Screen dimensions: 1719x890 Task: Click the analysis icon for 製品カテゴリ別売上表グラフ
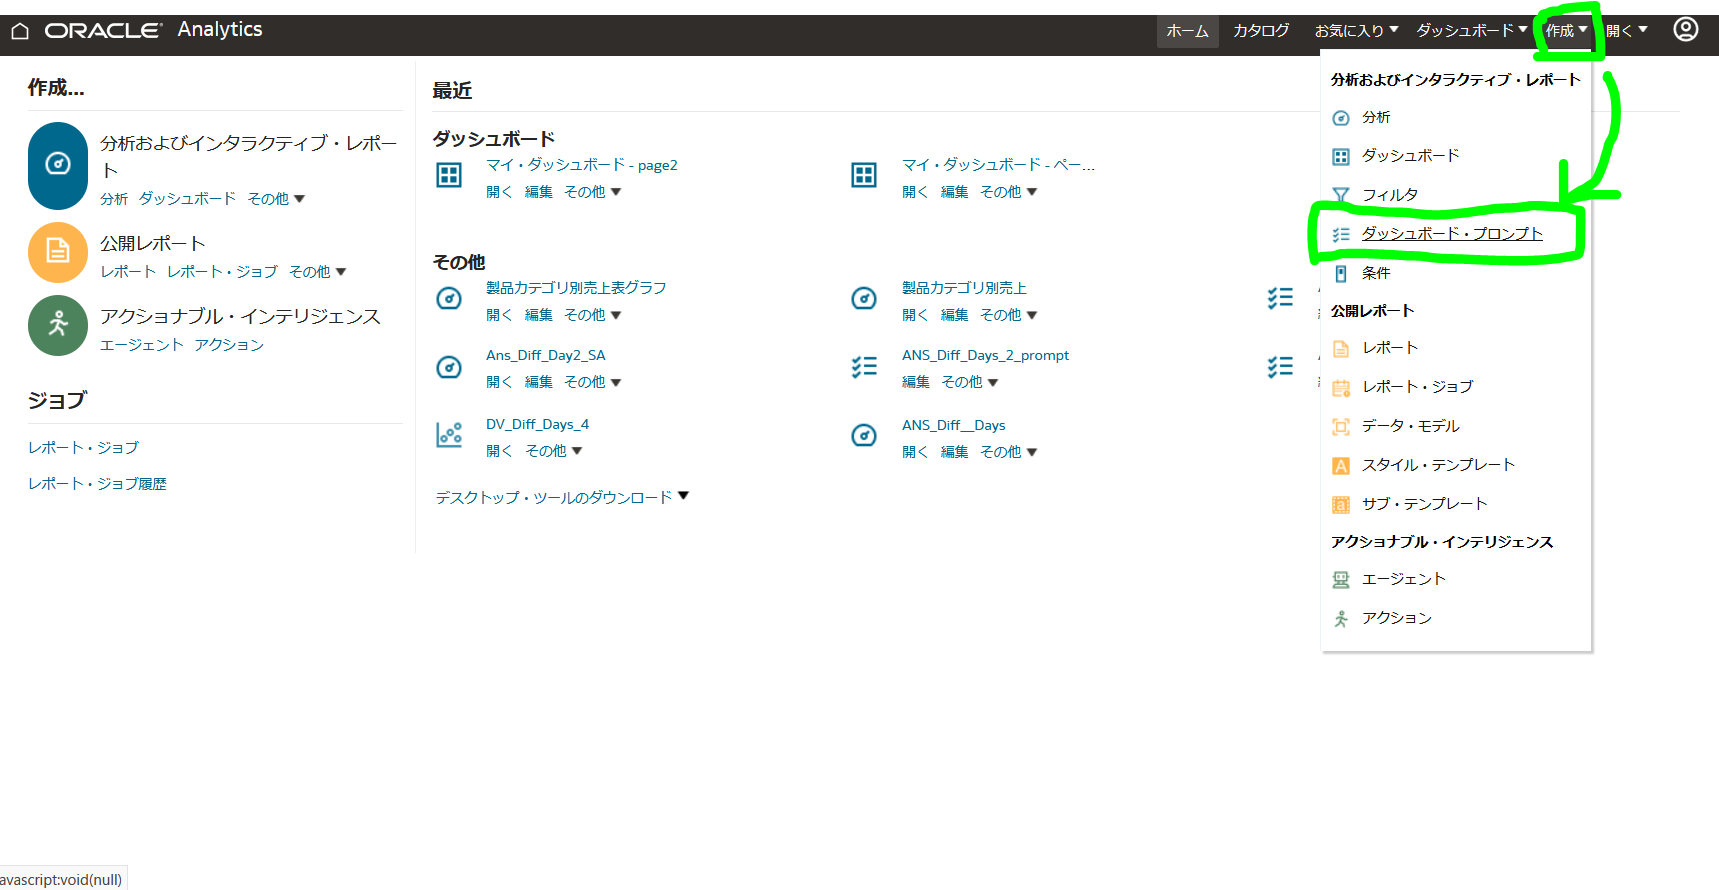click(x=449, y=298)
